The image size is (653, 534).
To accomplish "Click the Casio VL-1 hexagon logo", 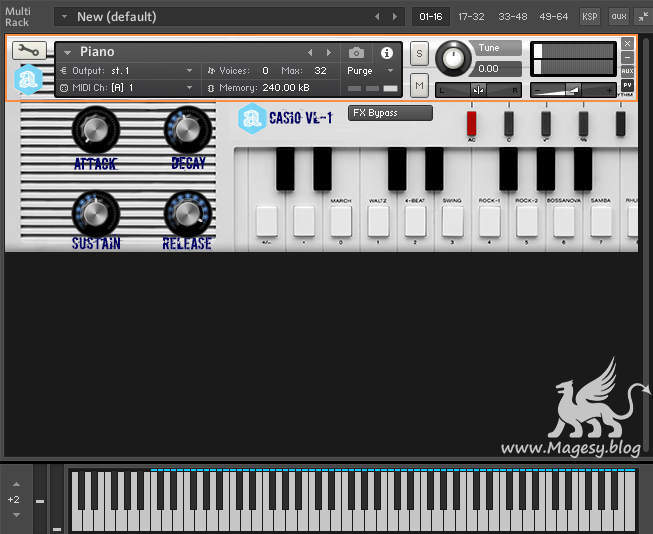I will [252, 119].
